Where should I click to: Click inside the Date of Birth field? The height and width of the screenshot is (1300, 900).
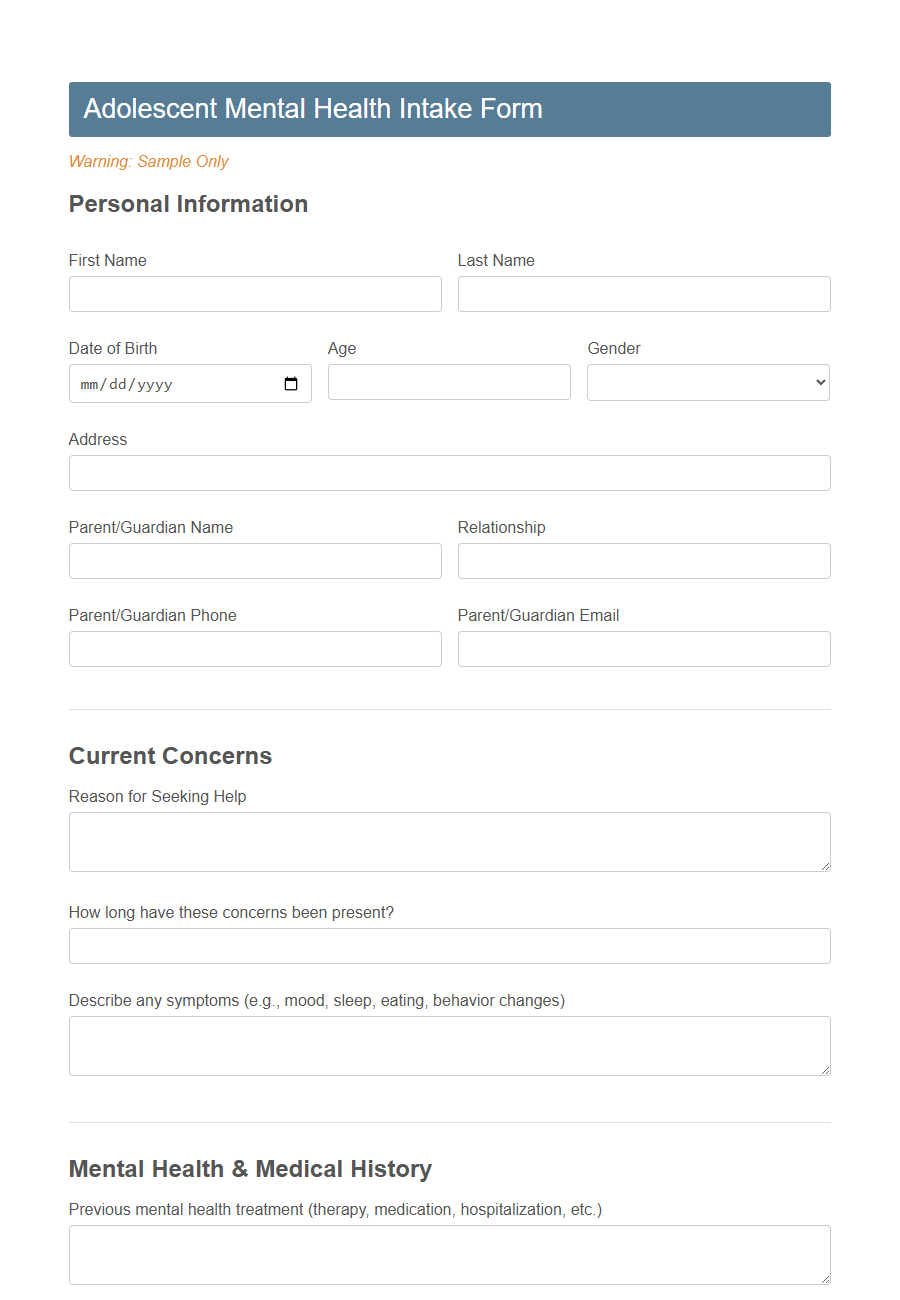pos(160,383)
